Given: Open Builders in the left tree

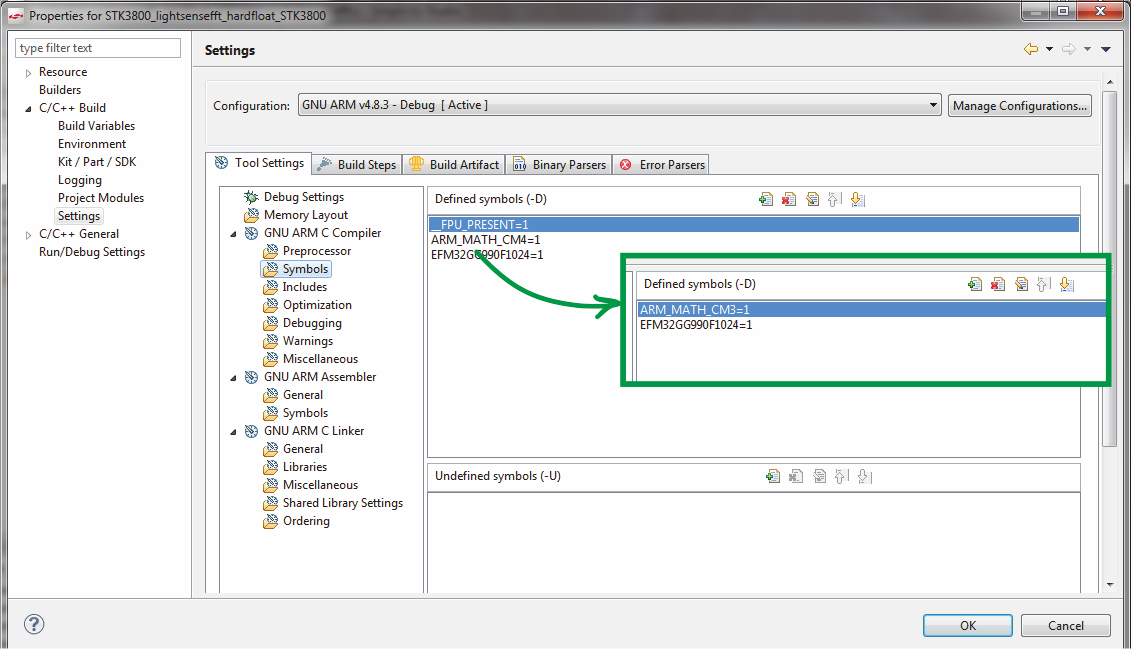Looking at the screenshot, I should click(x=60, y=90).
